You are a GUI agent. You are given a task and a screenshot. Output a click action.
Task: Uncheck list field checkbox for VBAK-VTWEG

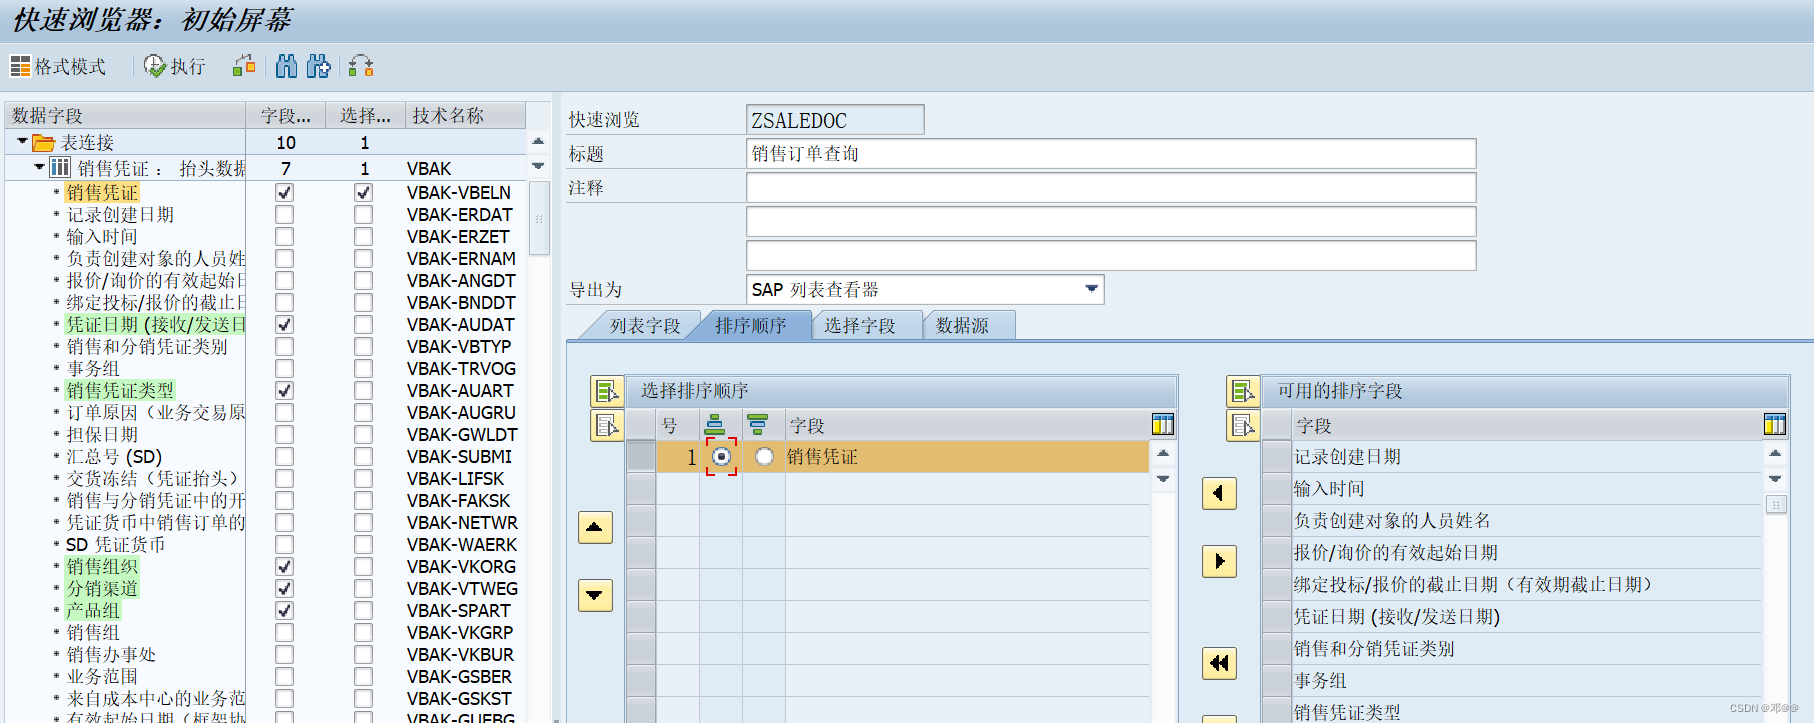pyautogui.click(x=285, y=588)
